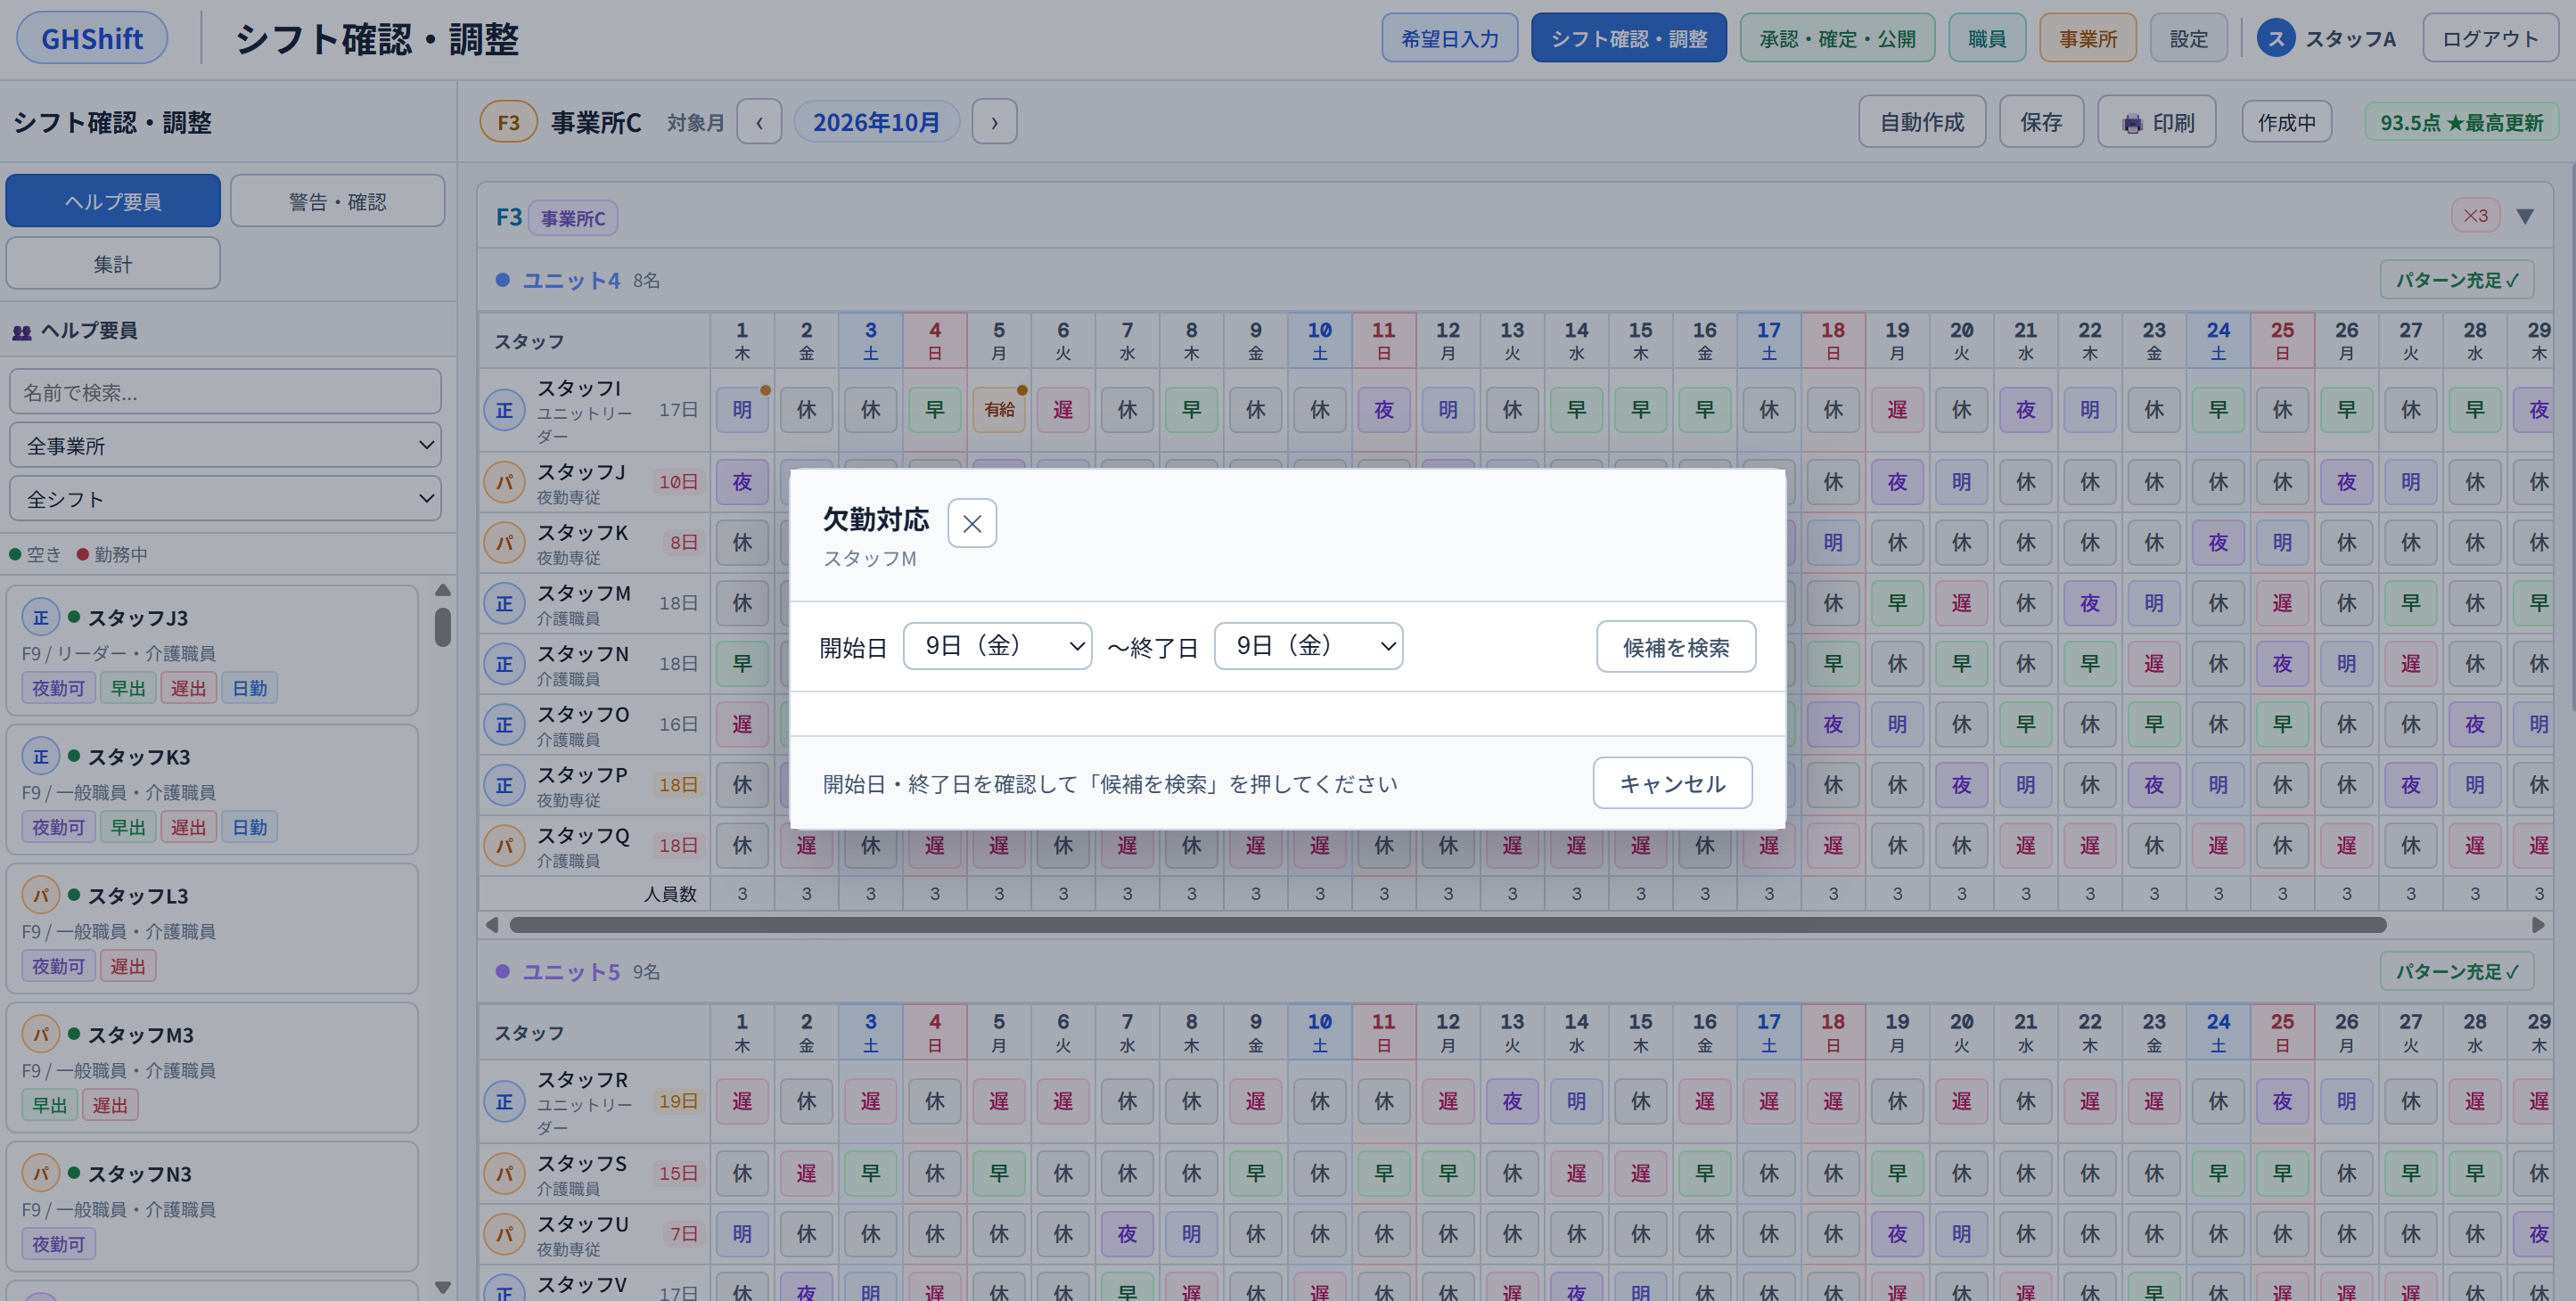
Task: Click the パ badge on スタッフM3 card
Action: (41, 1034)
